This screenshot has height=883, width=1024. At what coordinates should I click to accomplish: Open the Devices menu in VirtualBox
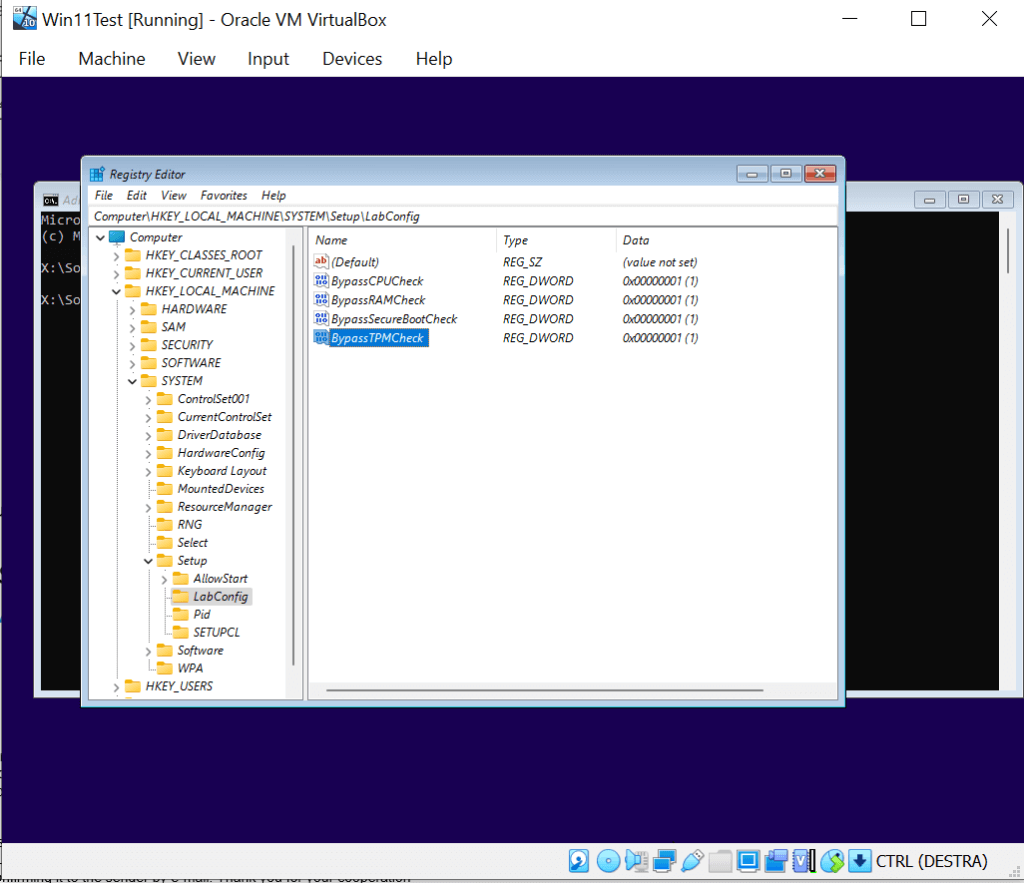point(352,59)
